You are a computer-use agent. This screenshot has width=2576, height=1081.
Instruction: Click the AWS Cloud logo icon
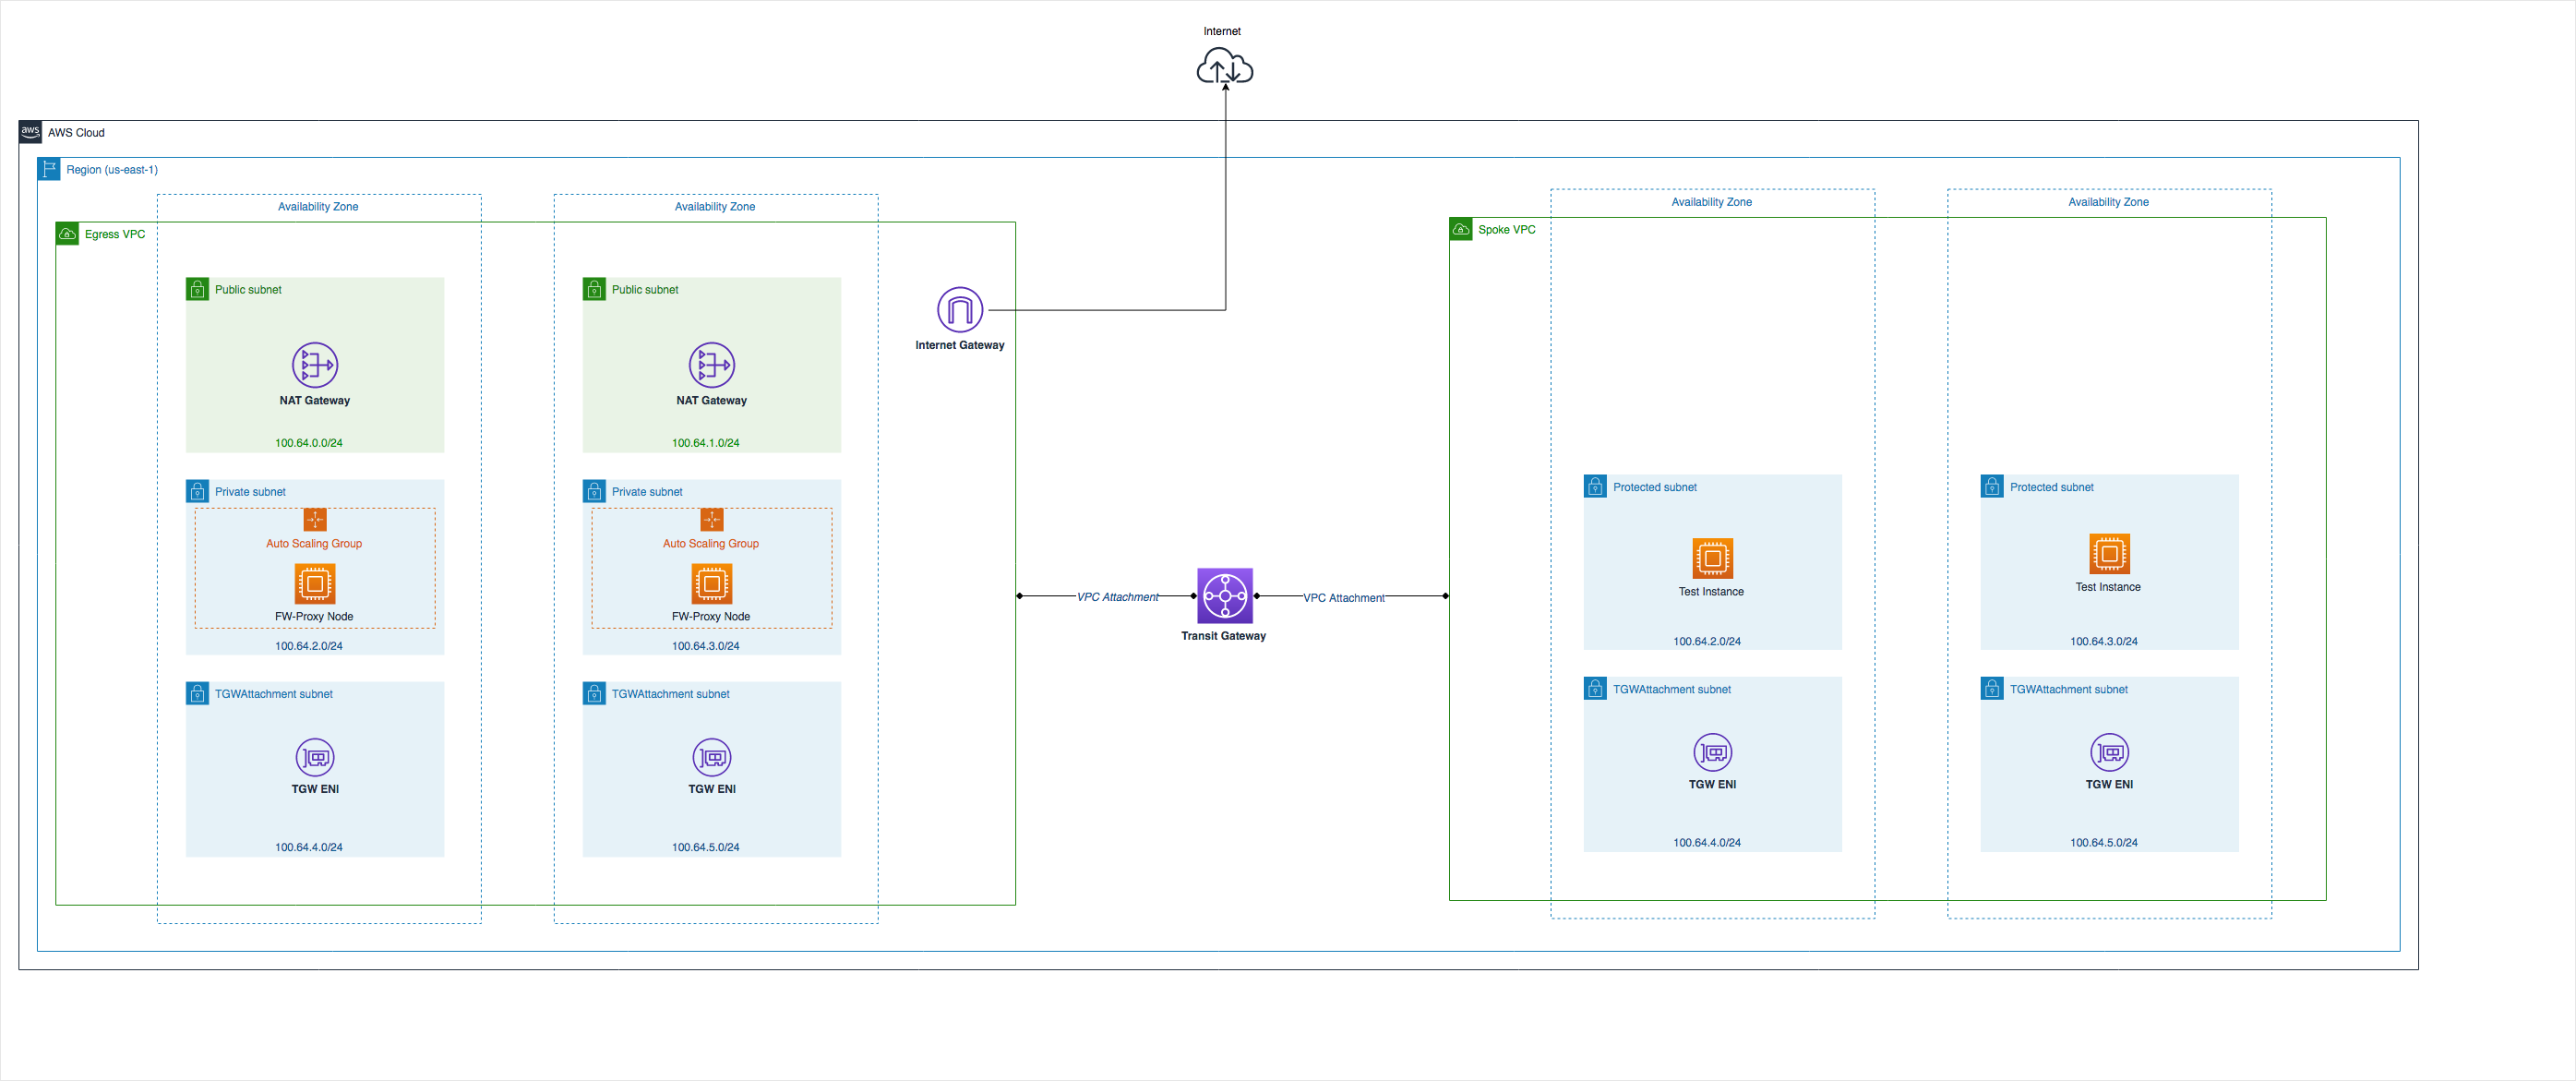[x=30, y=132]
